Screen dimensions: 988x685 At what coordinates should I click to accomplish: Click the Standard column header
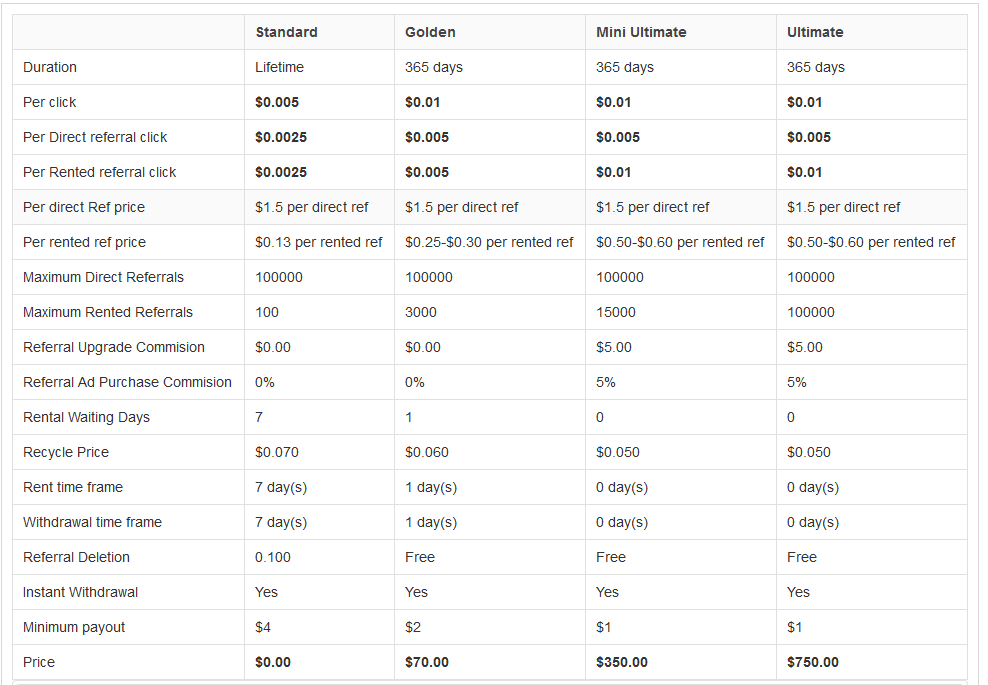tap(286, 32)
